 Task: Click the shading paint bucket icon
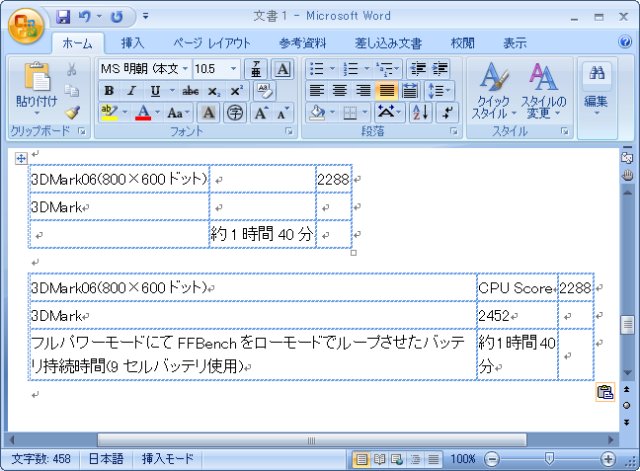(317, 113)
